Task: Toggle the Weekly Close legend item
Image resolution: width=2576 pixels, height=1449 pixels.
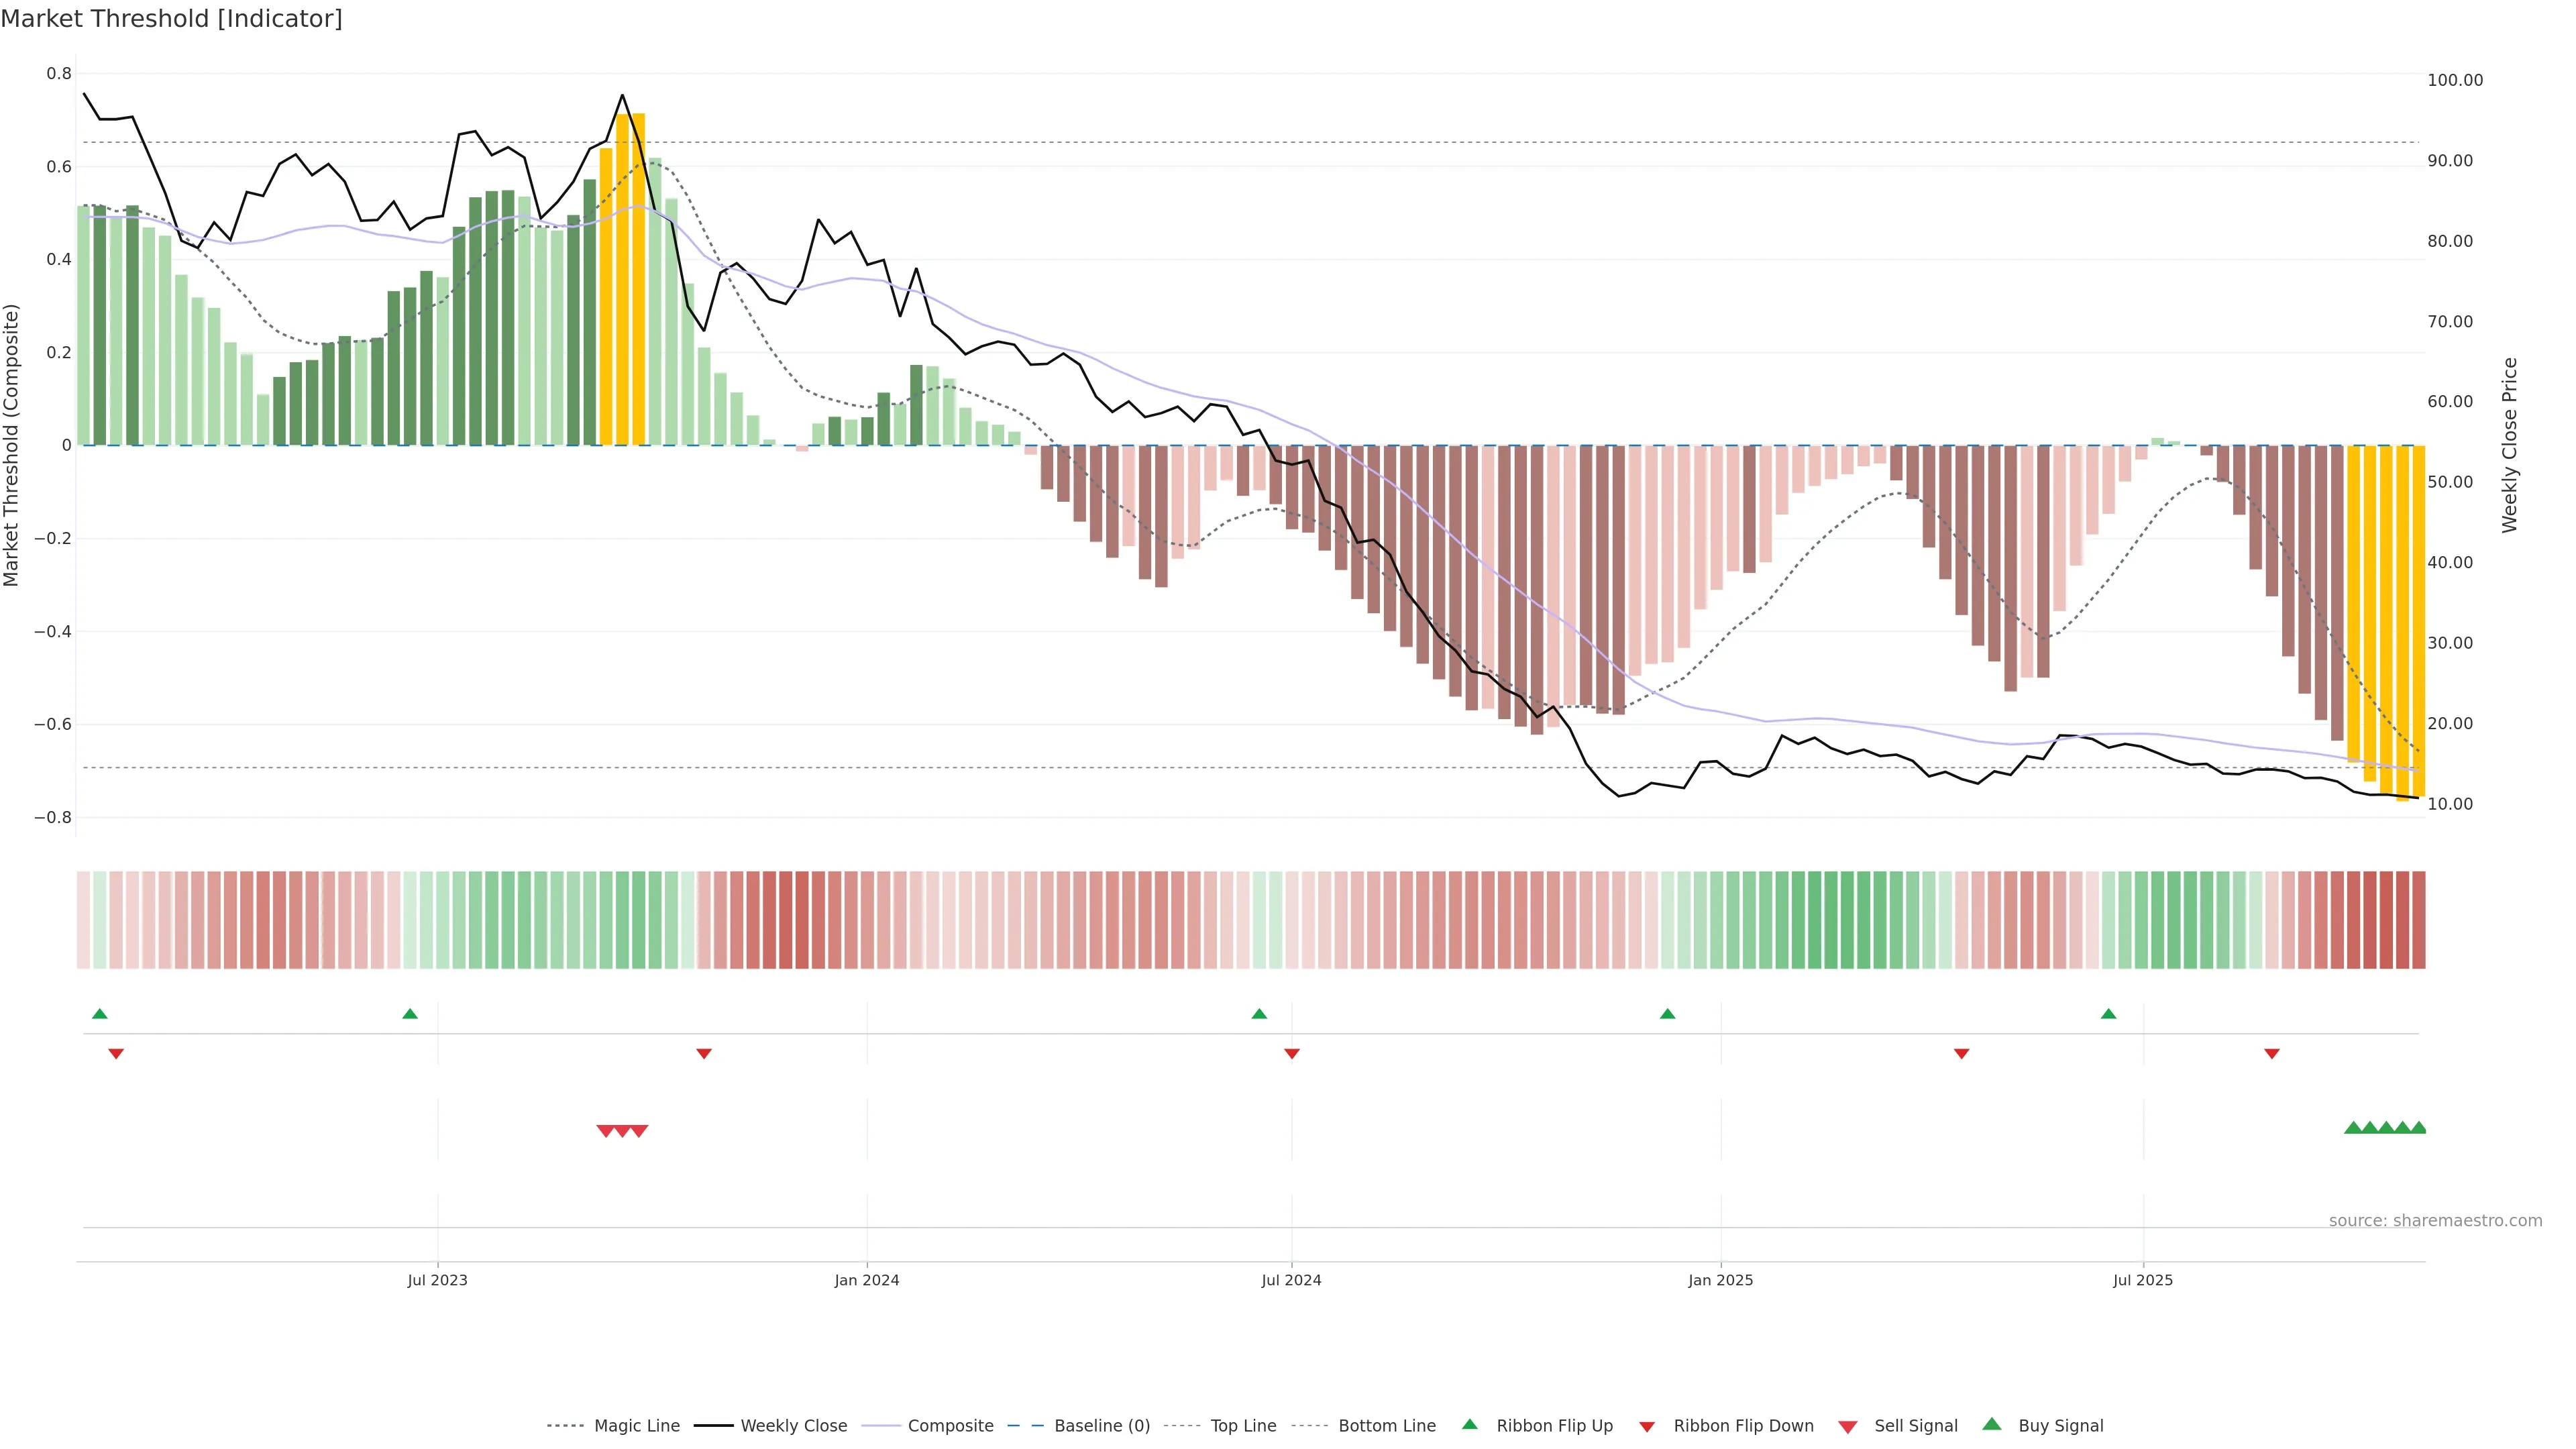Action: (793, 1426)
